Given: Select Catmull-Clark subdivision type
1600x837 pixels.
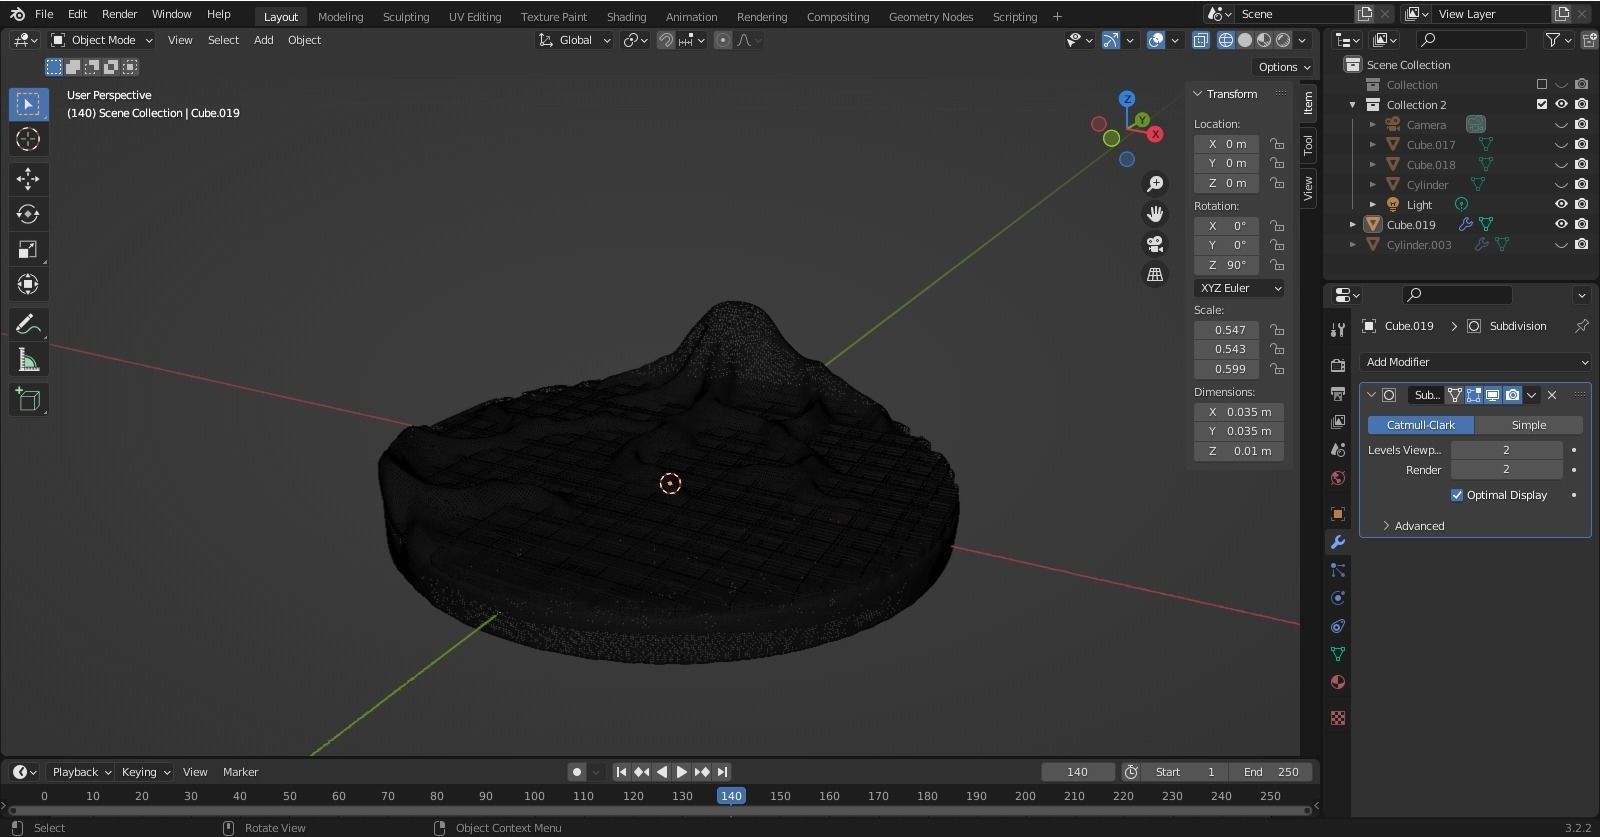Looking at the screenshot, I should [x=1420, y=425].
